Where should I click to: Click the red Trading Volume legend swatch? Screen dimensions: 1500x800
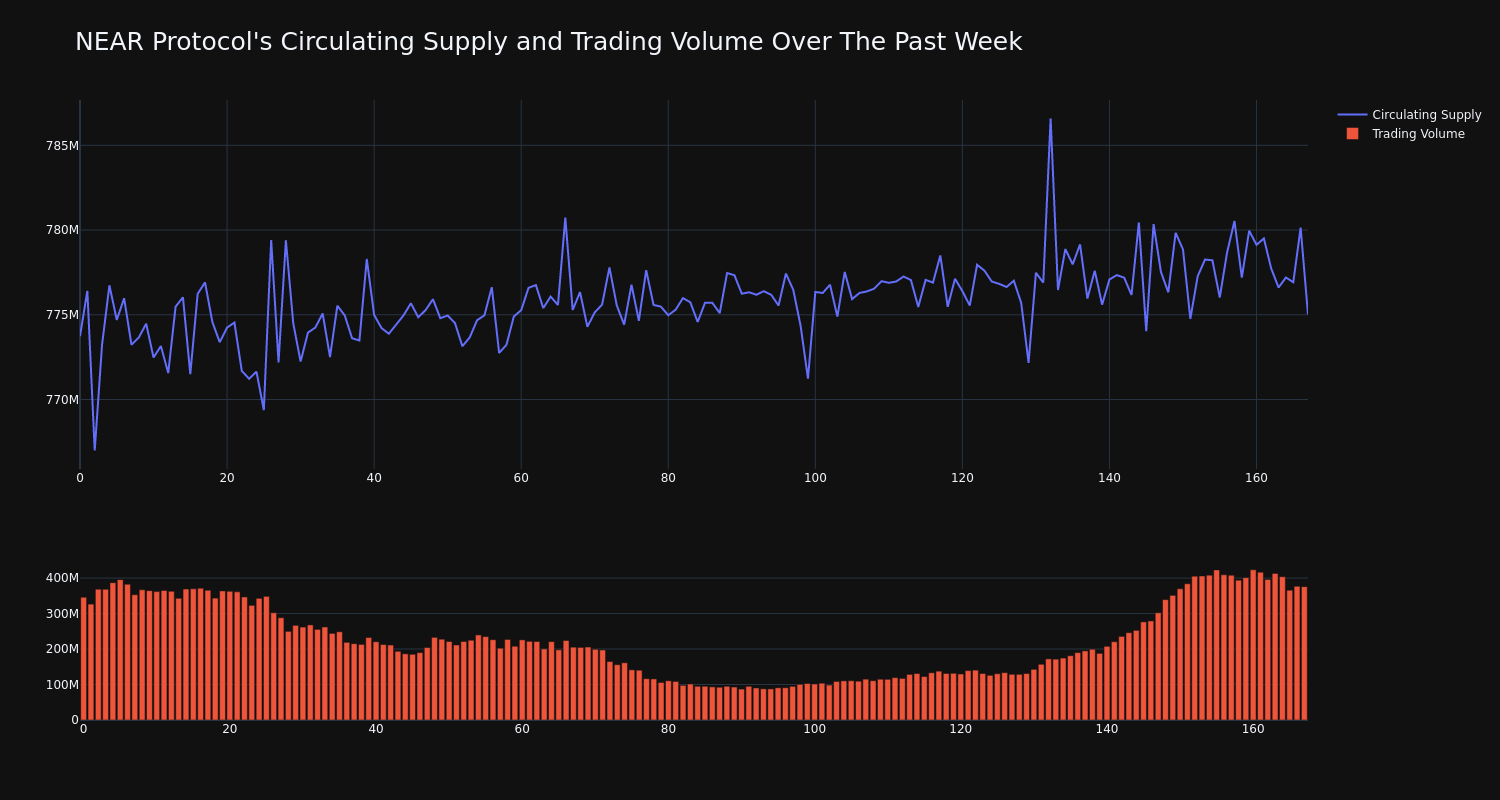point(1352,134)
